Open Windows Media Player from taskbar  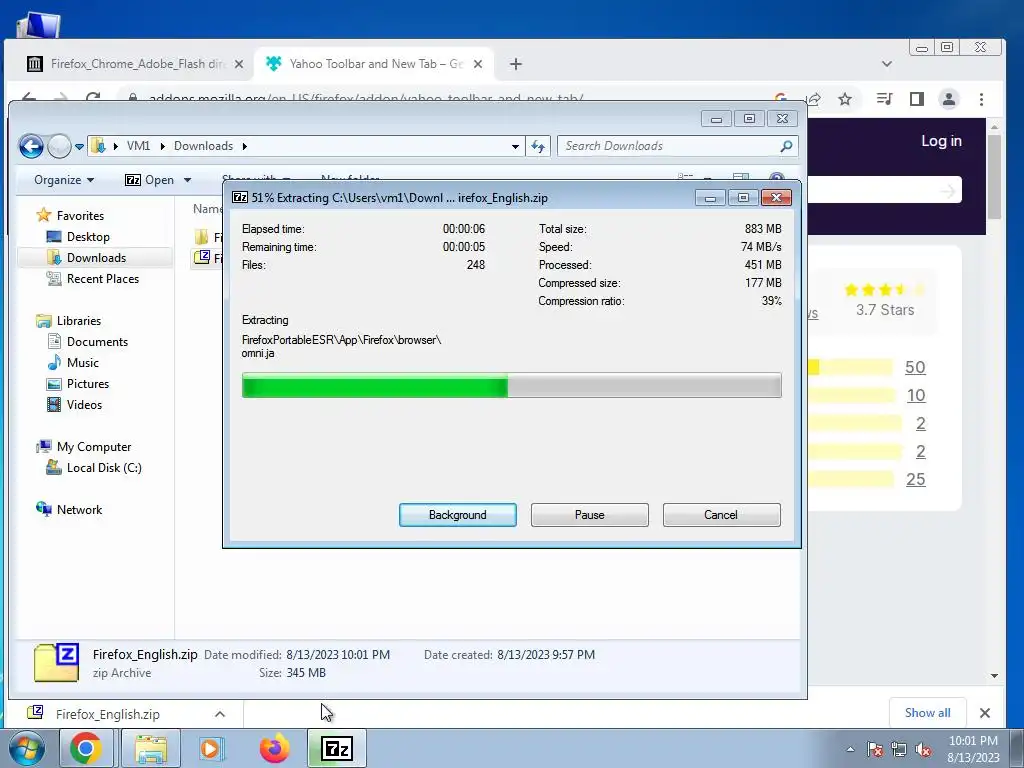pos(211,748)
